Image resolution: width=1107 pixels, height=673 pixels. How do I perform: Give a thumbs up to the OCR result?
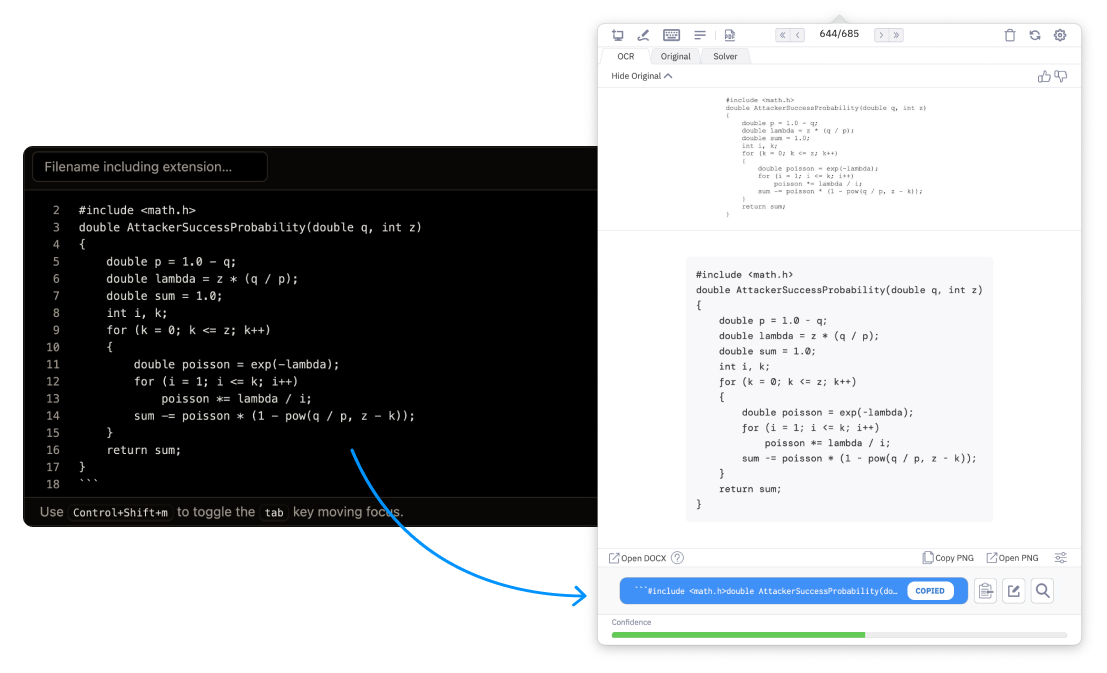[x=1043, y=76]
